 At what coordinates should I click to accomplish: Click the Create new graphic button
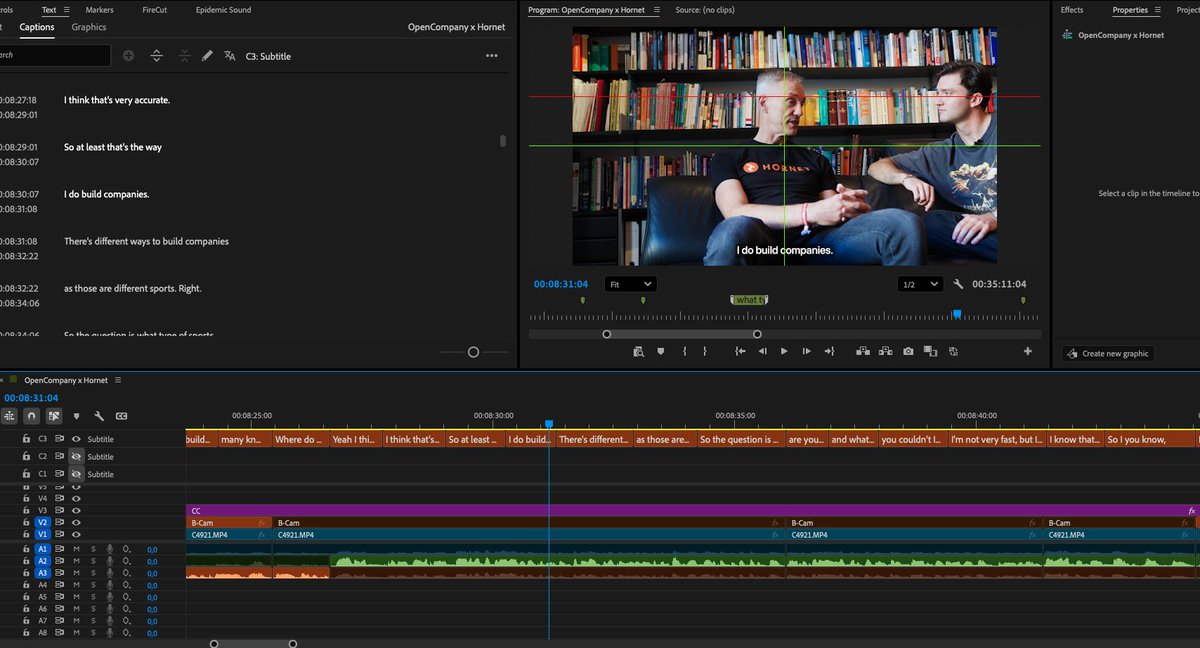coord(1108,353)
